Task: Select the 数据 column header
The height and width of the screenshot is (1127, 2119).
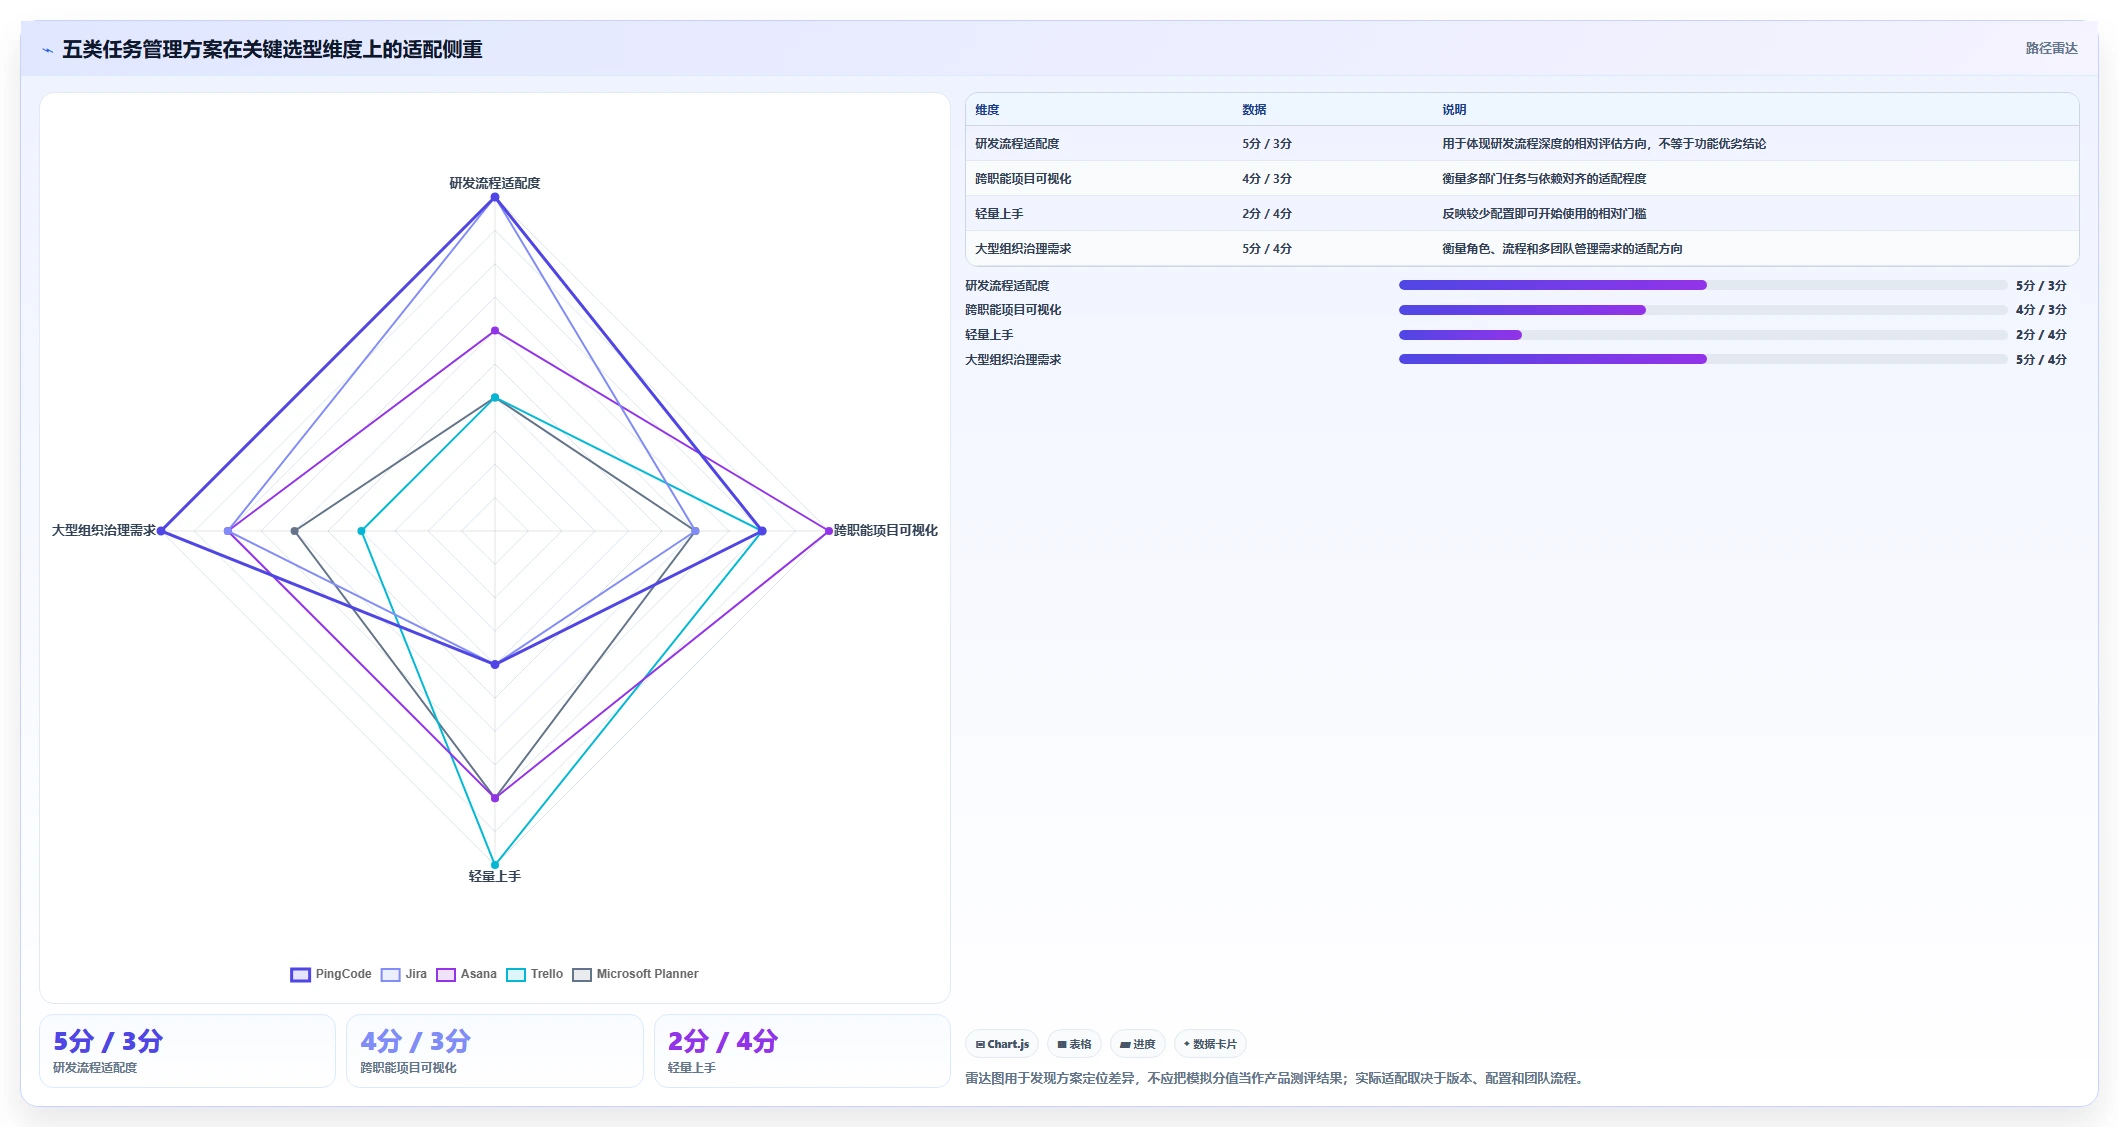Action: [1254, 110]
